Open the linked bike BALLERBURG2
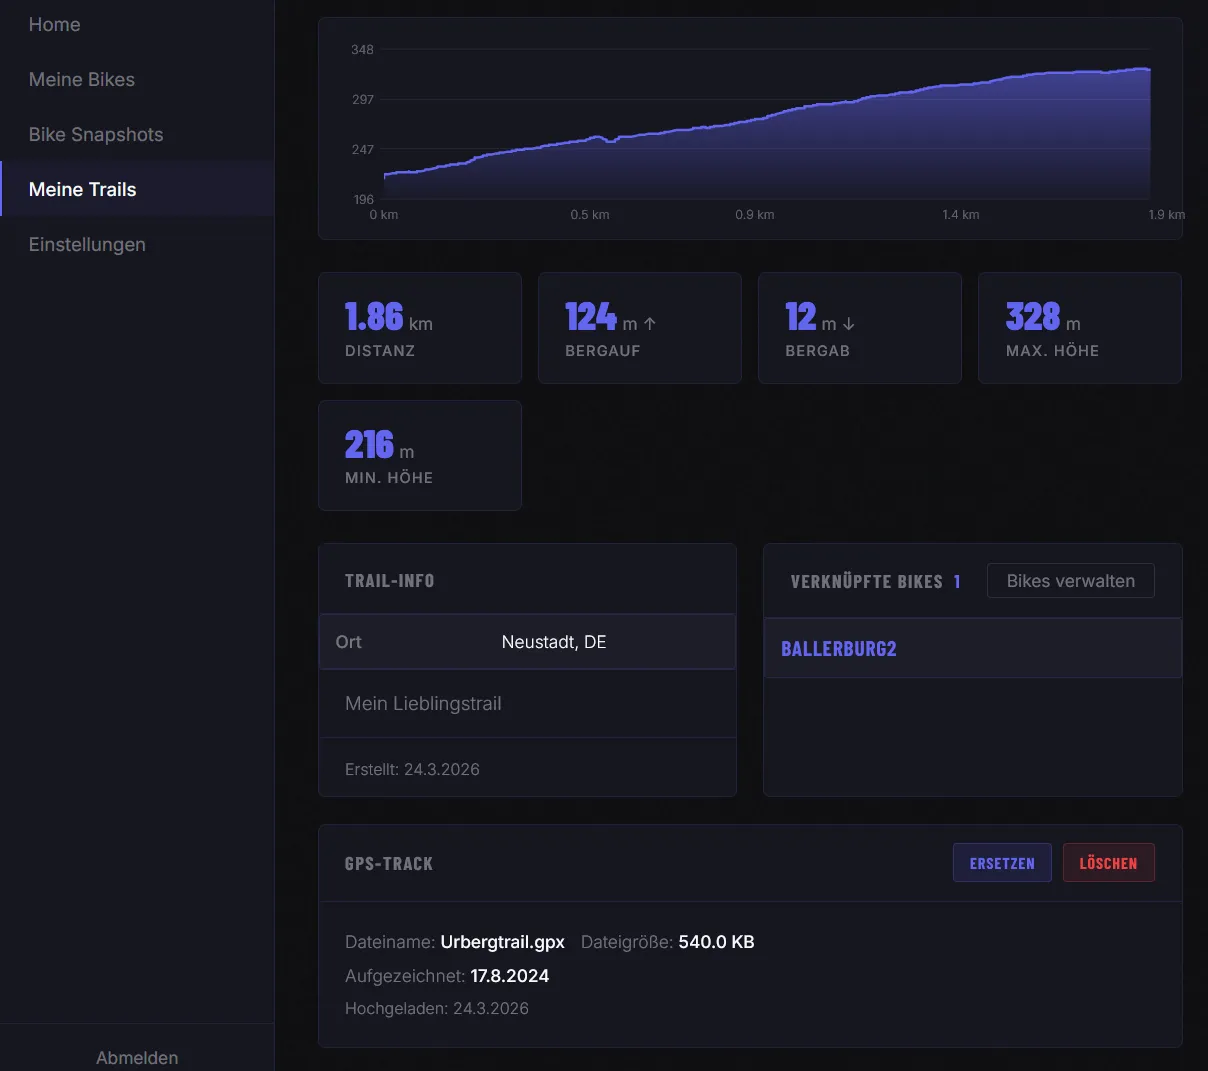1208x1071 pixels. tap(839, 649)
